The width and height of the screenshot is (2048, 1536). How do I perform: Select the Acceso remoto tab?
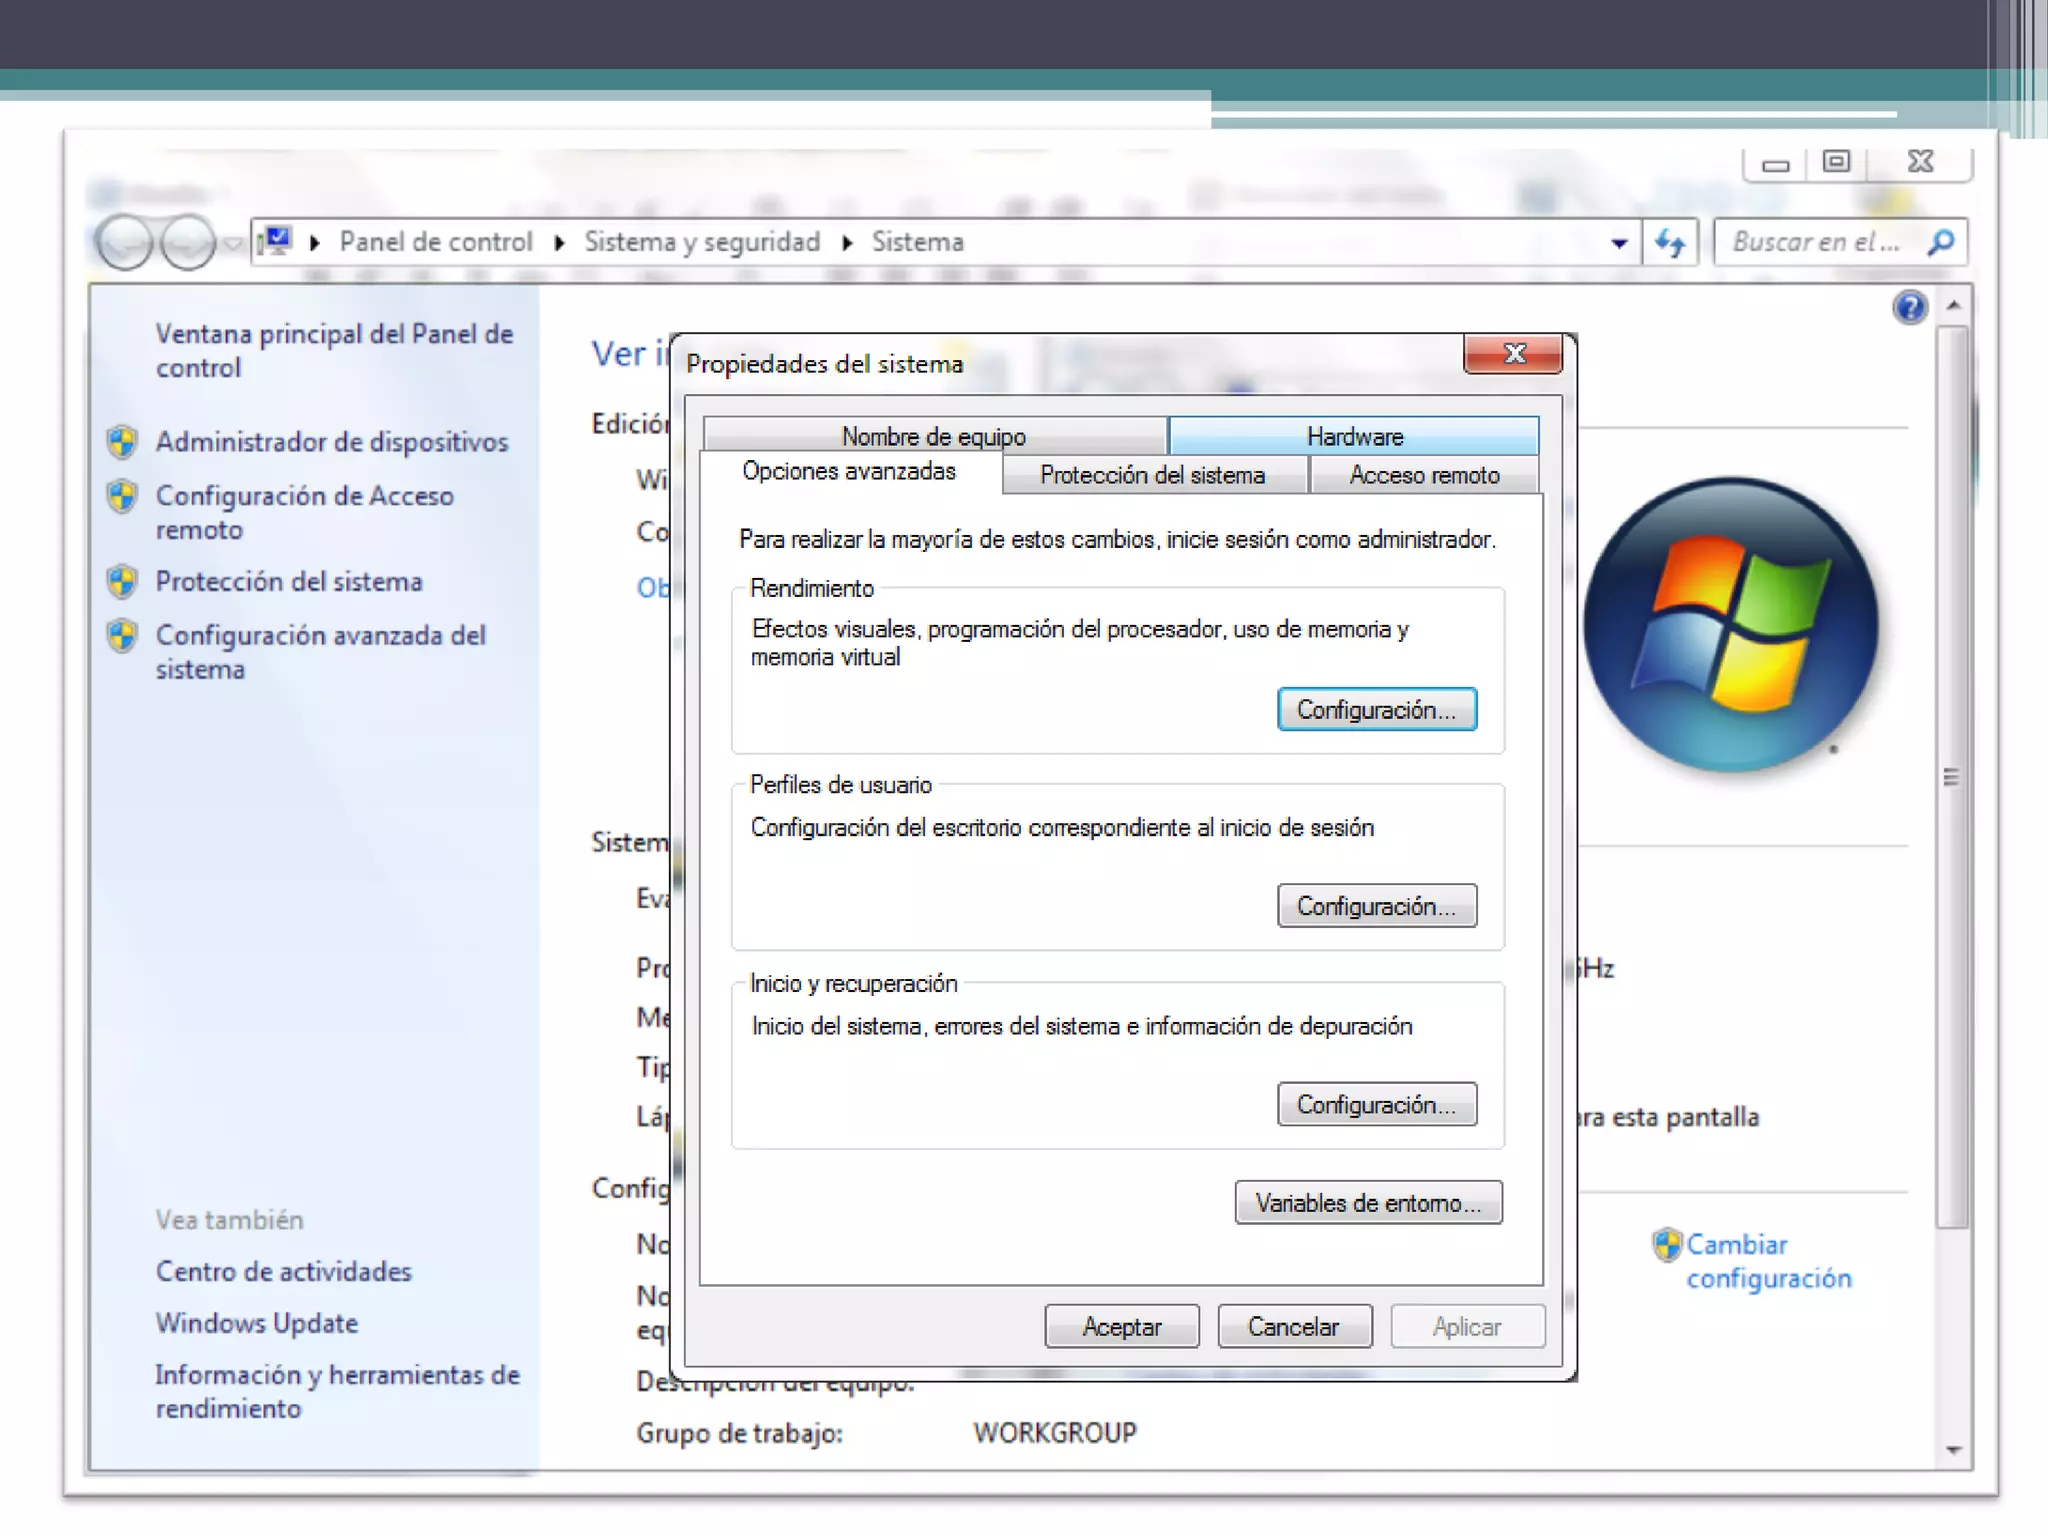coord(1424,475)
